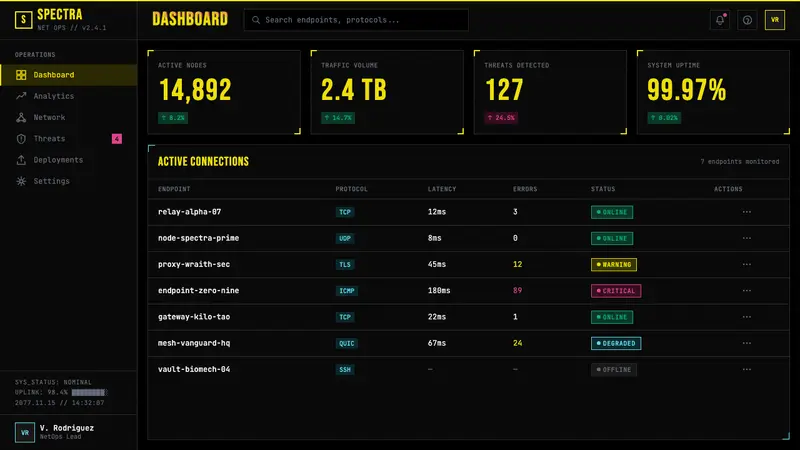The image size is (800, 450).
Task: Select mesh-vanguard-hq endpoint name
Action: point(194,343)
